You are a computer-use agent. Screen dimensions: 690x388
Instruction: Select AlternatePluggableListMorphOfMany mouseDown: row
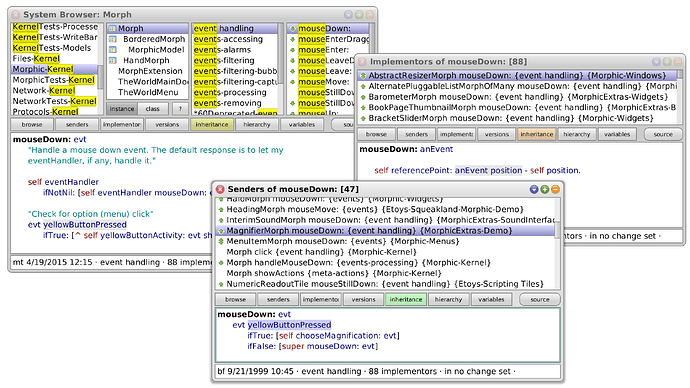click(x=517, y=86)
